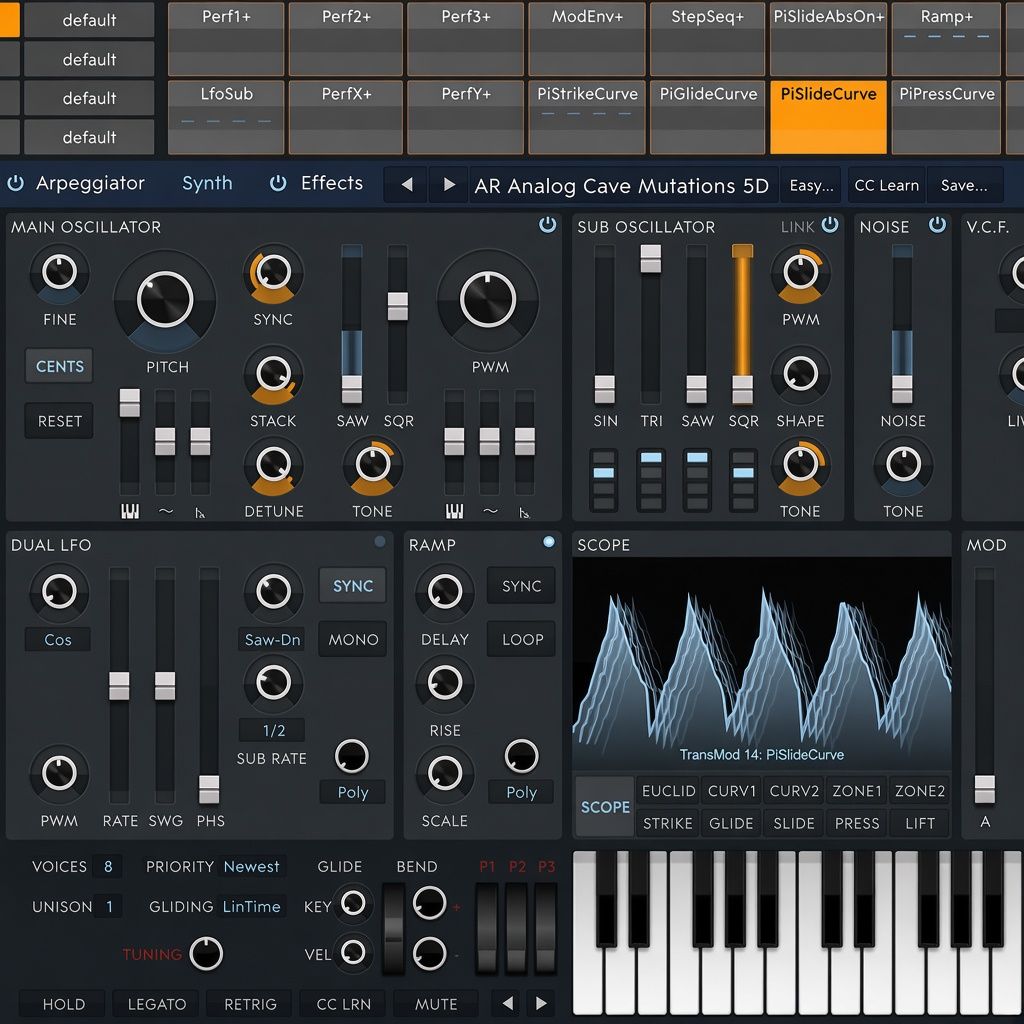The height and width of the screenshot is (1024, 1024).
Task: Toggle the CENTS button
Action: [59, 366]
